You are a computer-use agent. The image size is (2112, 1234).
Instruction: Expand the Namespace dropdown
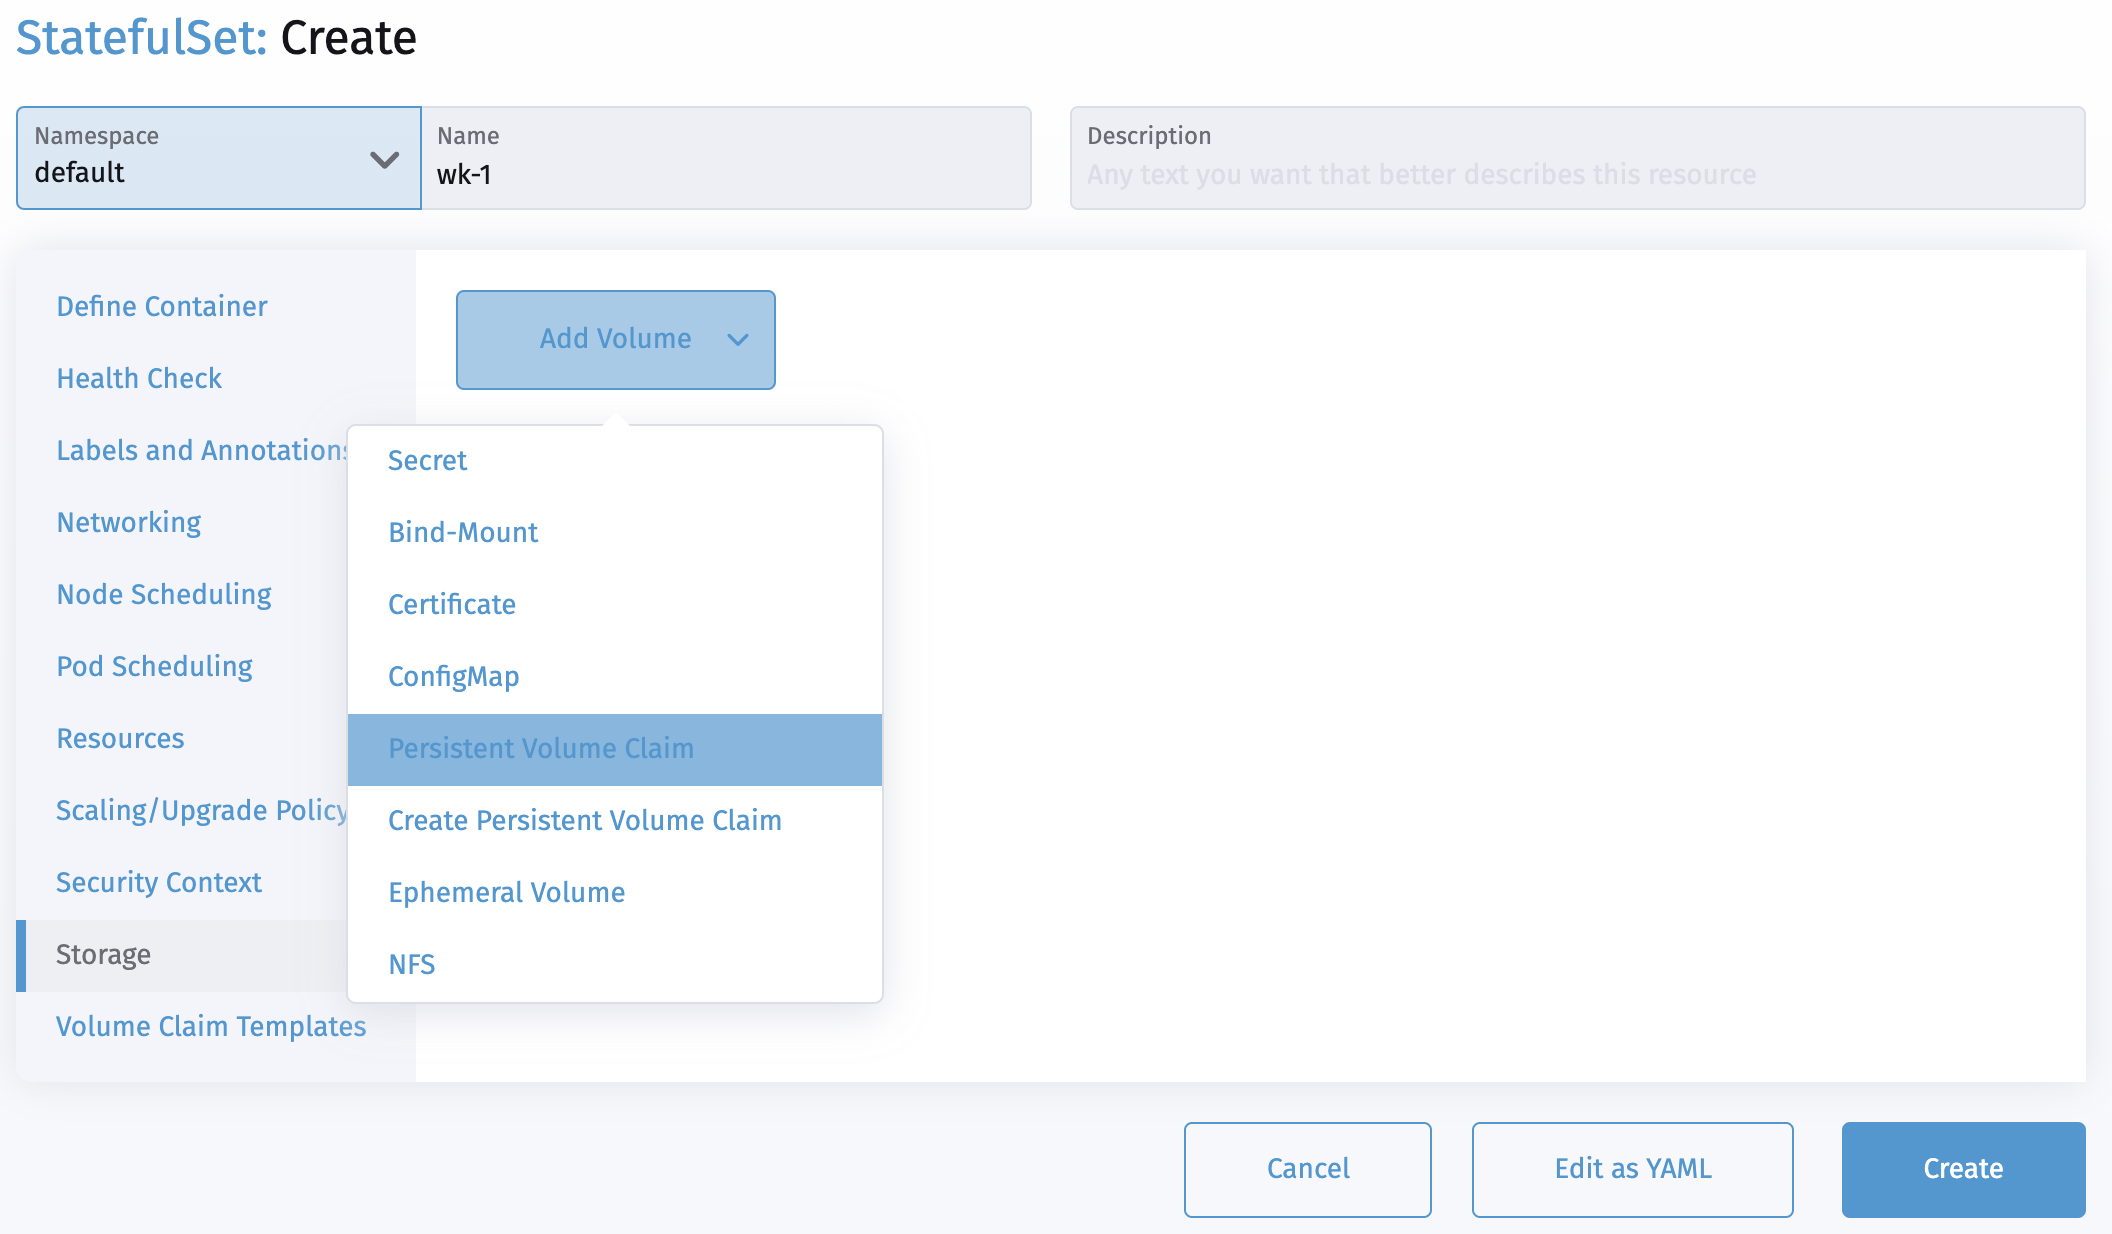click(217, 158)
